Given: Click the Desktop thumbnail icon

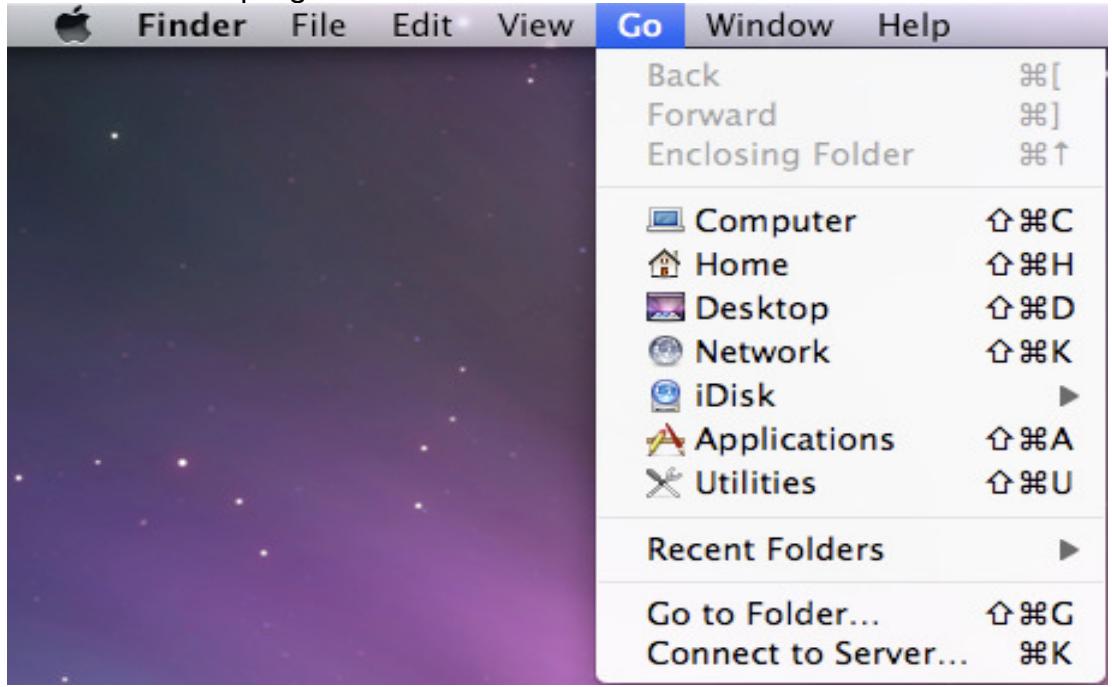Looking at the screenshot, I should 665,307.
